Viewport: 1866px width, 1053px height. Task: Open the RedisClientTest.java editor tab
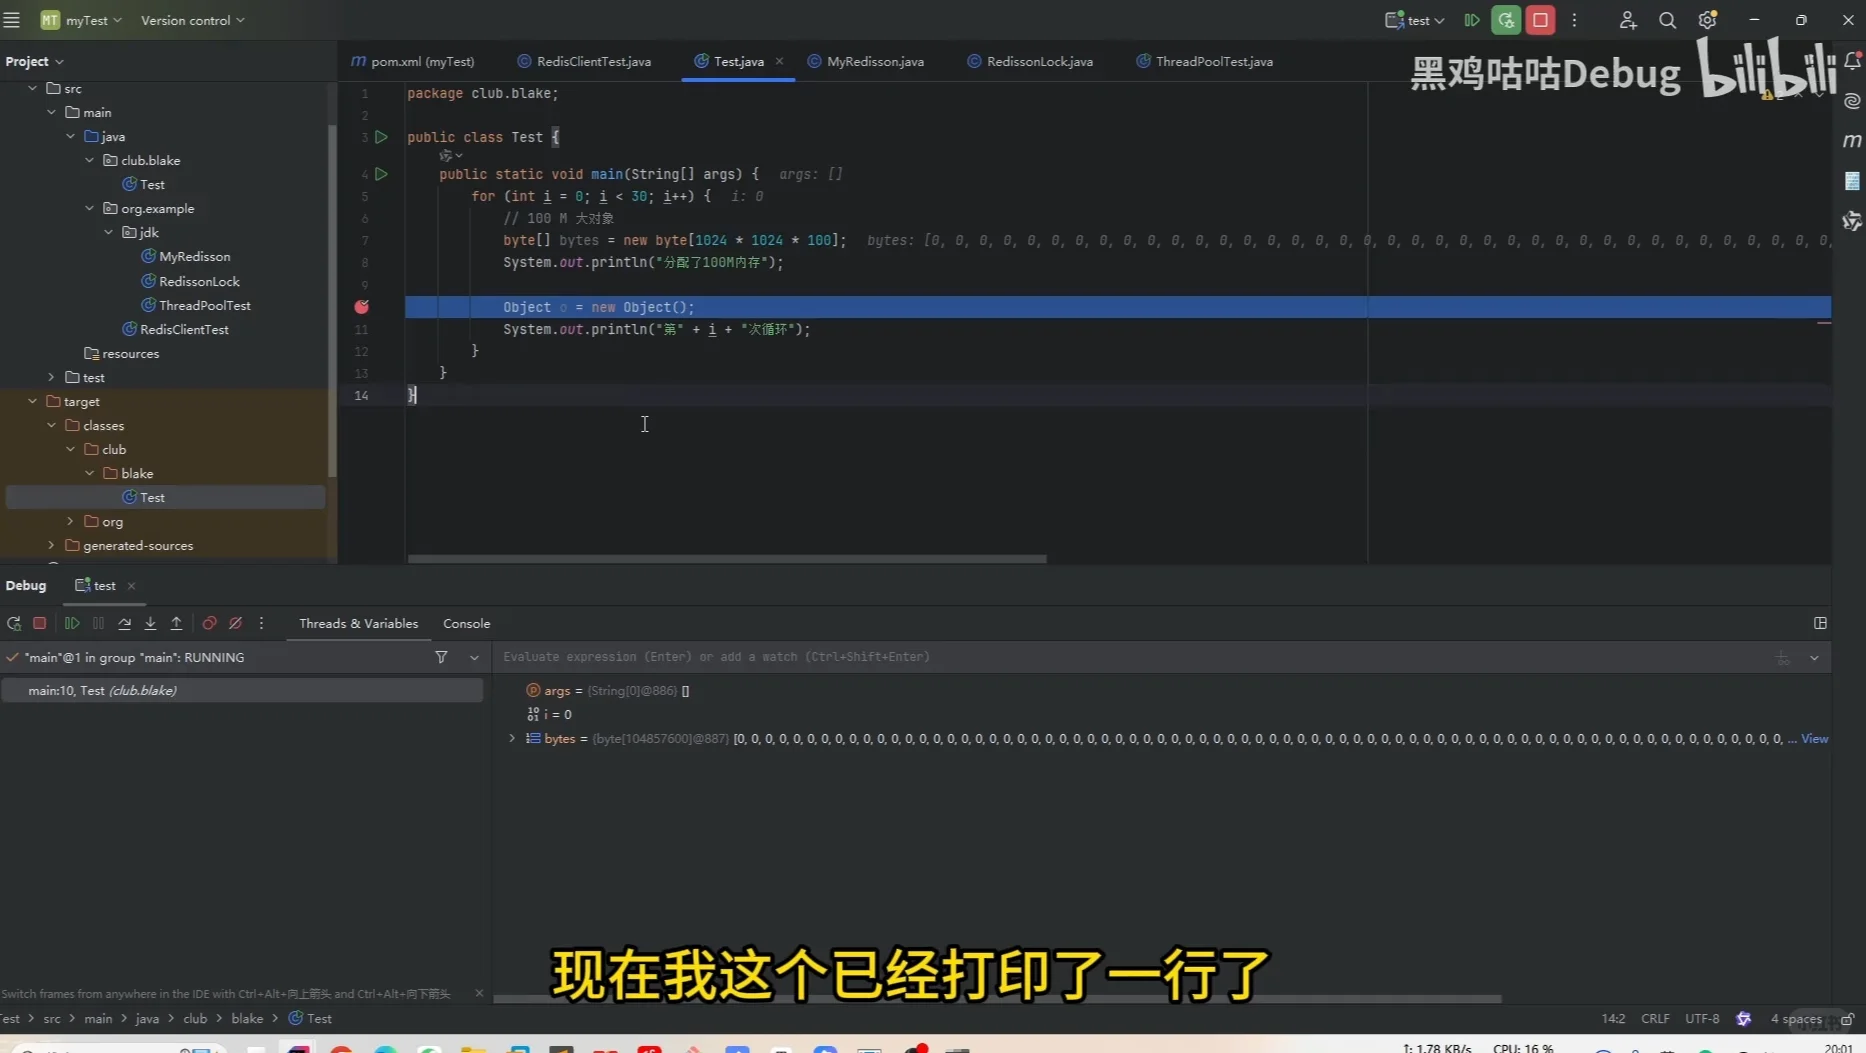(592, 61)
